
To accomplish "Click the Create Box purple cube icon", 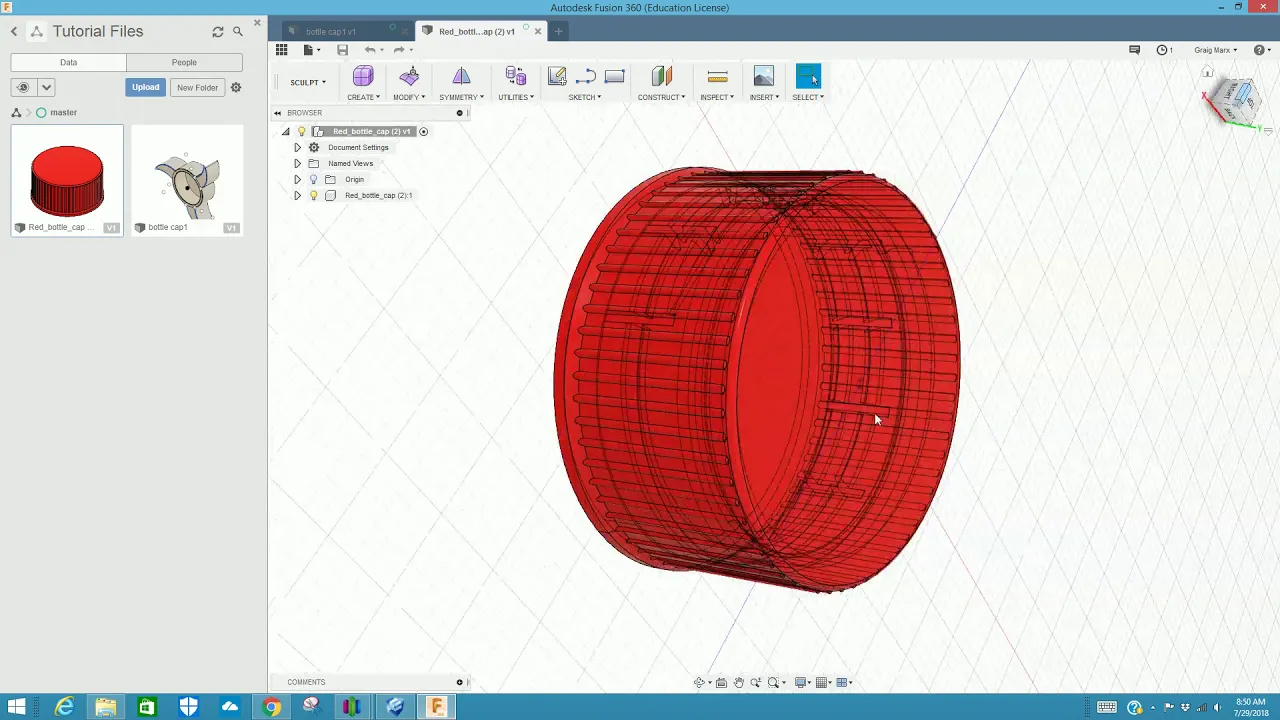I will pos(362,77).
